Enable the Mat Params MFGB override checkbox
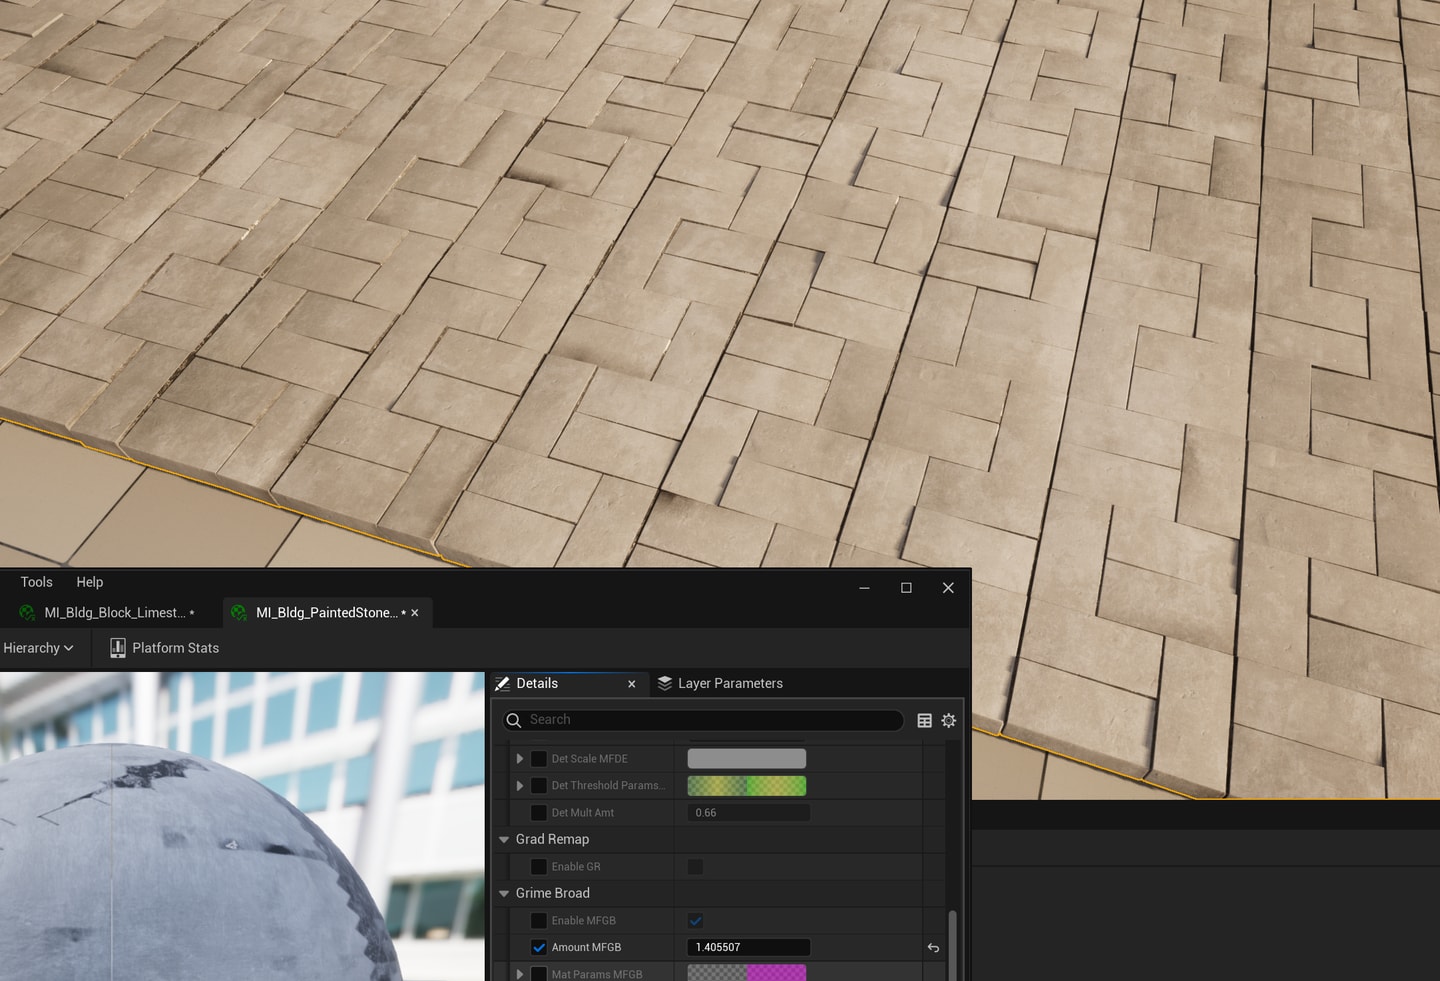Image resolution: width=1440 pixels, height=981 pixels. [539, 974]
